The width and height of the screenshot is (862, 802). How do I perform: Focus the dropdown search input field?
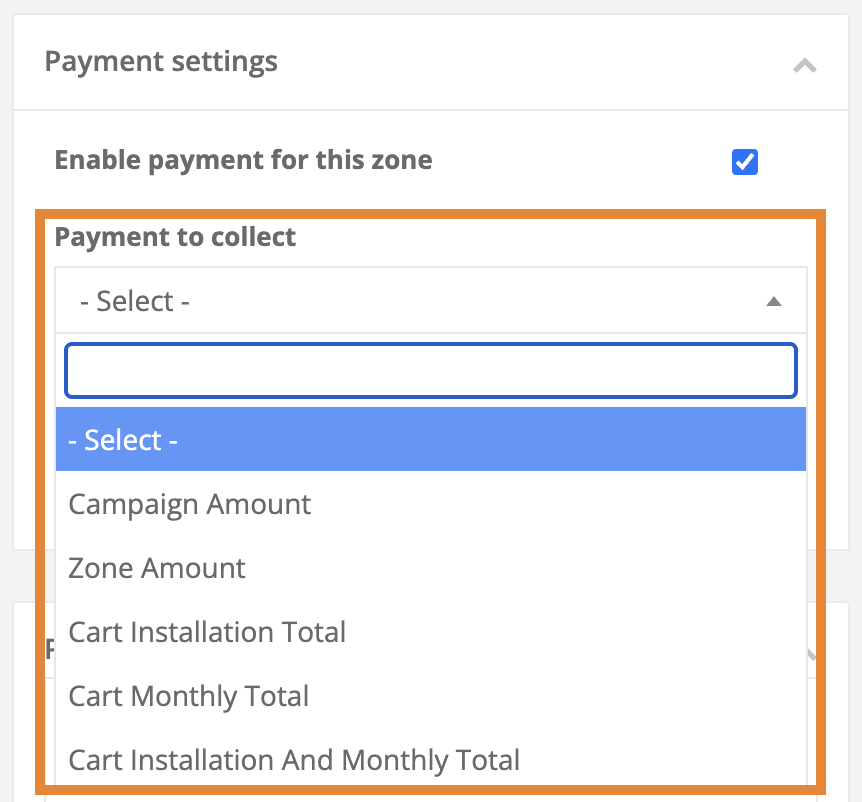(430, 372)
